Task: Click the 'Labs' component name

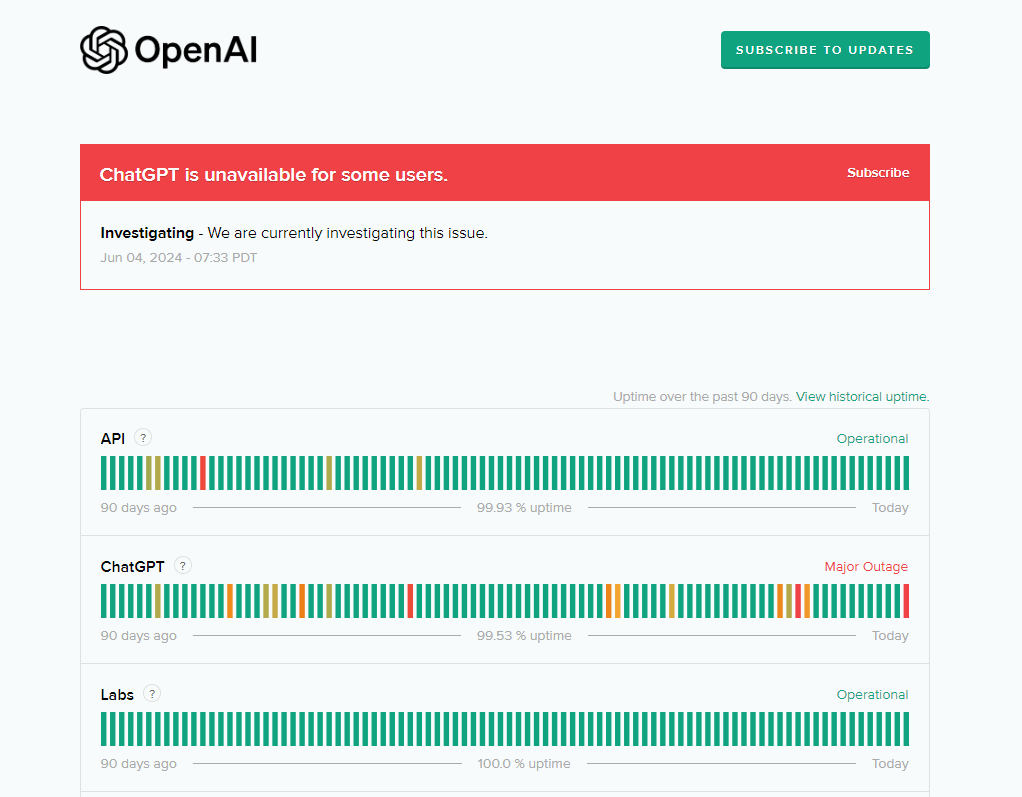Action: tap(117, 695)
